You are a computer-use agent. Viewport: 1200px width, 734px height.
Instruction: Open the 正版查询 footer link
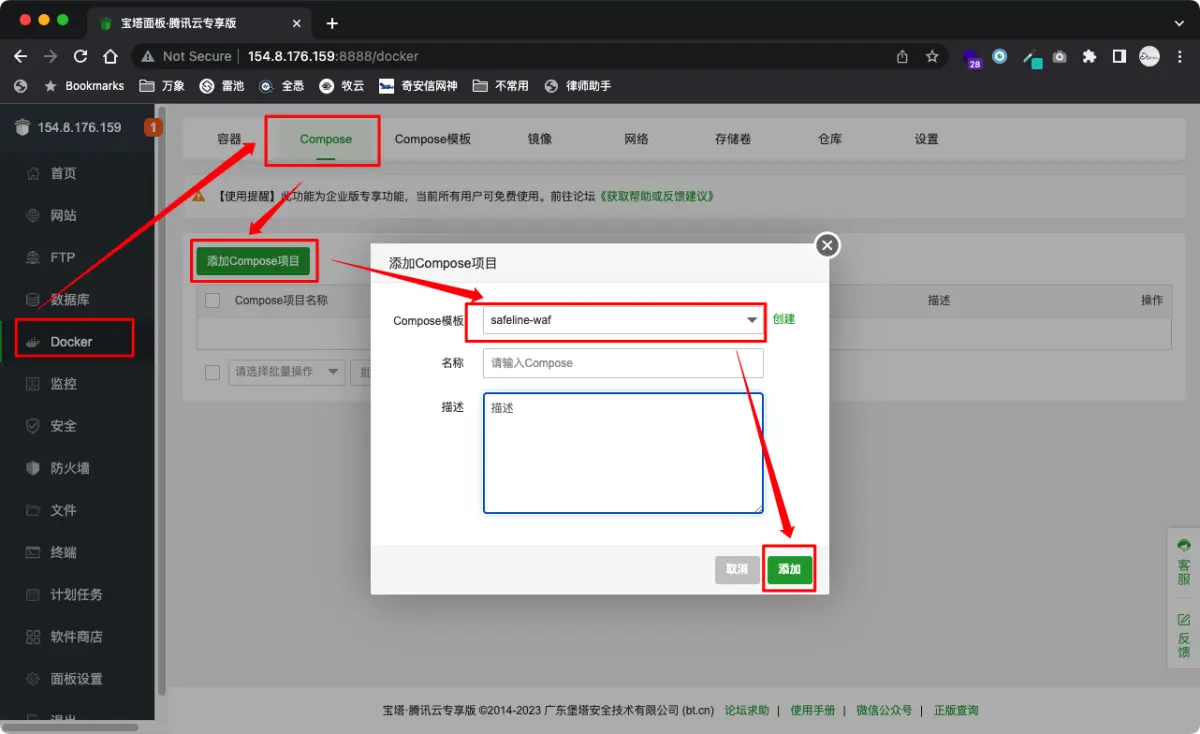coord(956,710)
